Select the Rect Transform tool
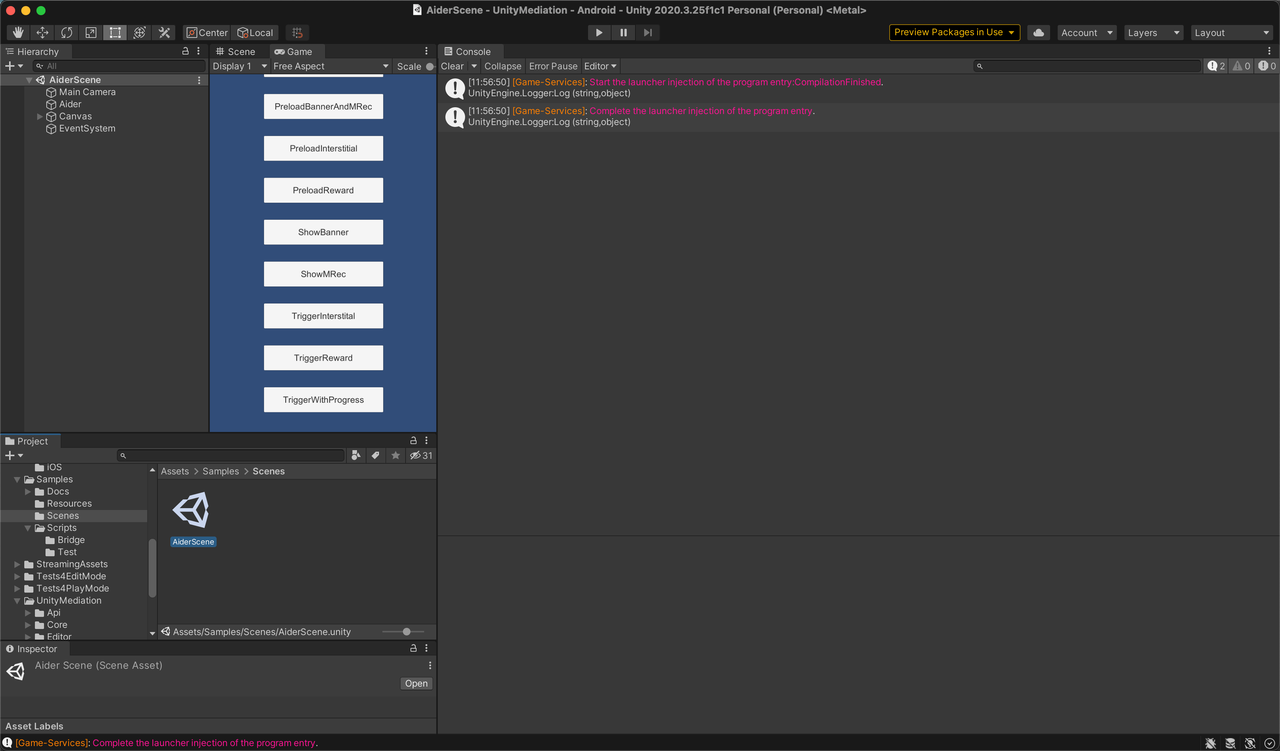The image size is (1280, 751). click(115, 33)
